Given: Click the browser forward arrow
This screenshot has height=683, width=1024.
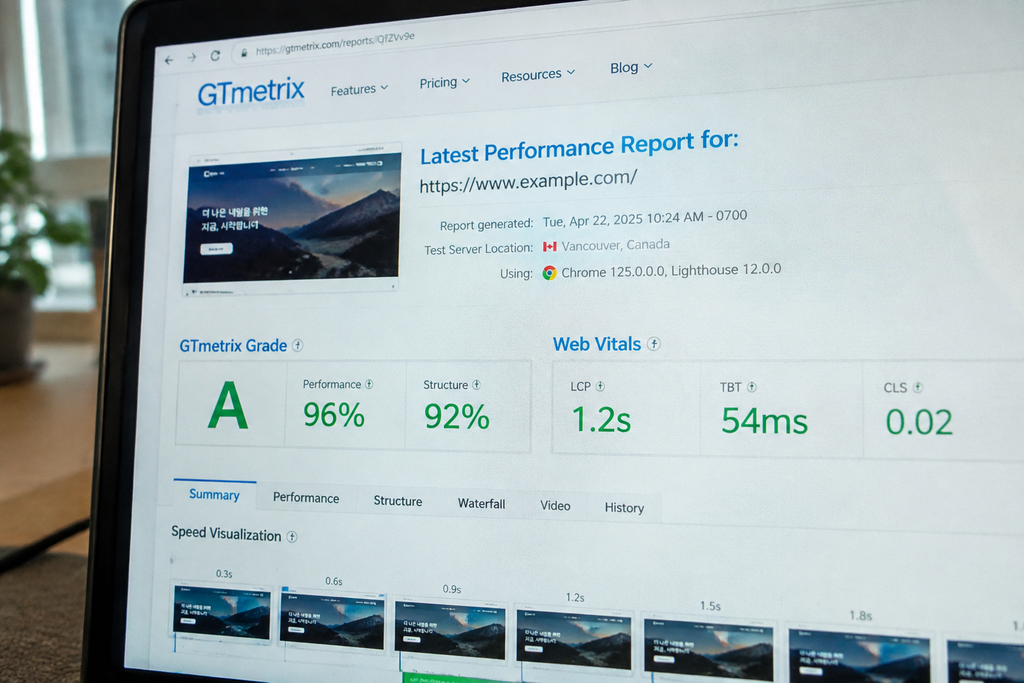Looking at the screenshot, I should [192, 57].
